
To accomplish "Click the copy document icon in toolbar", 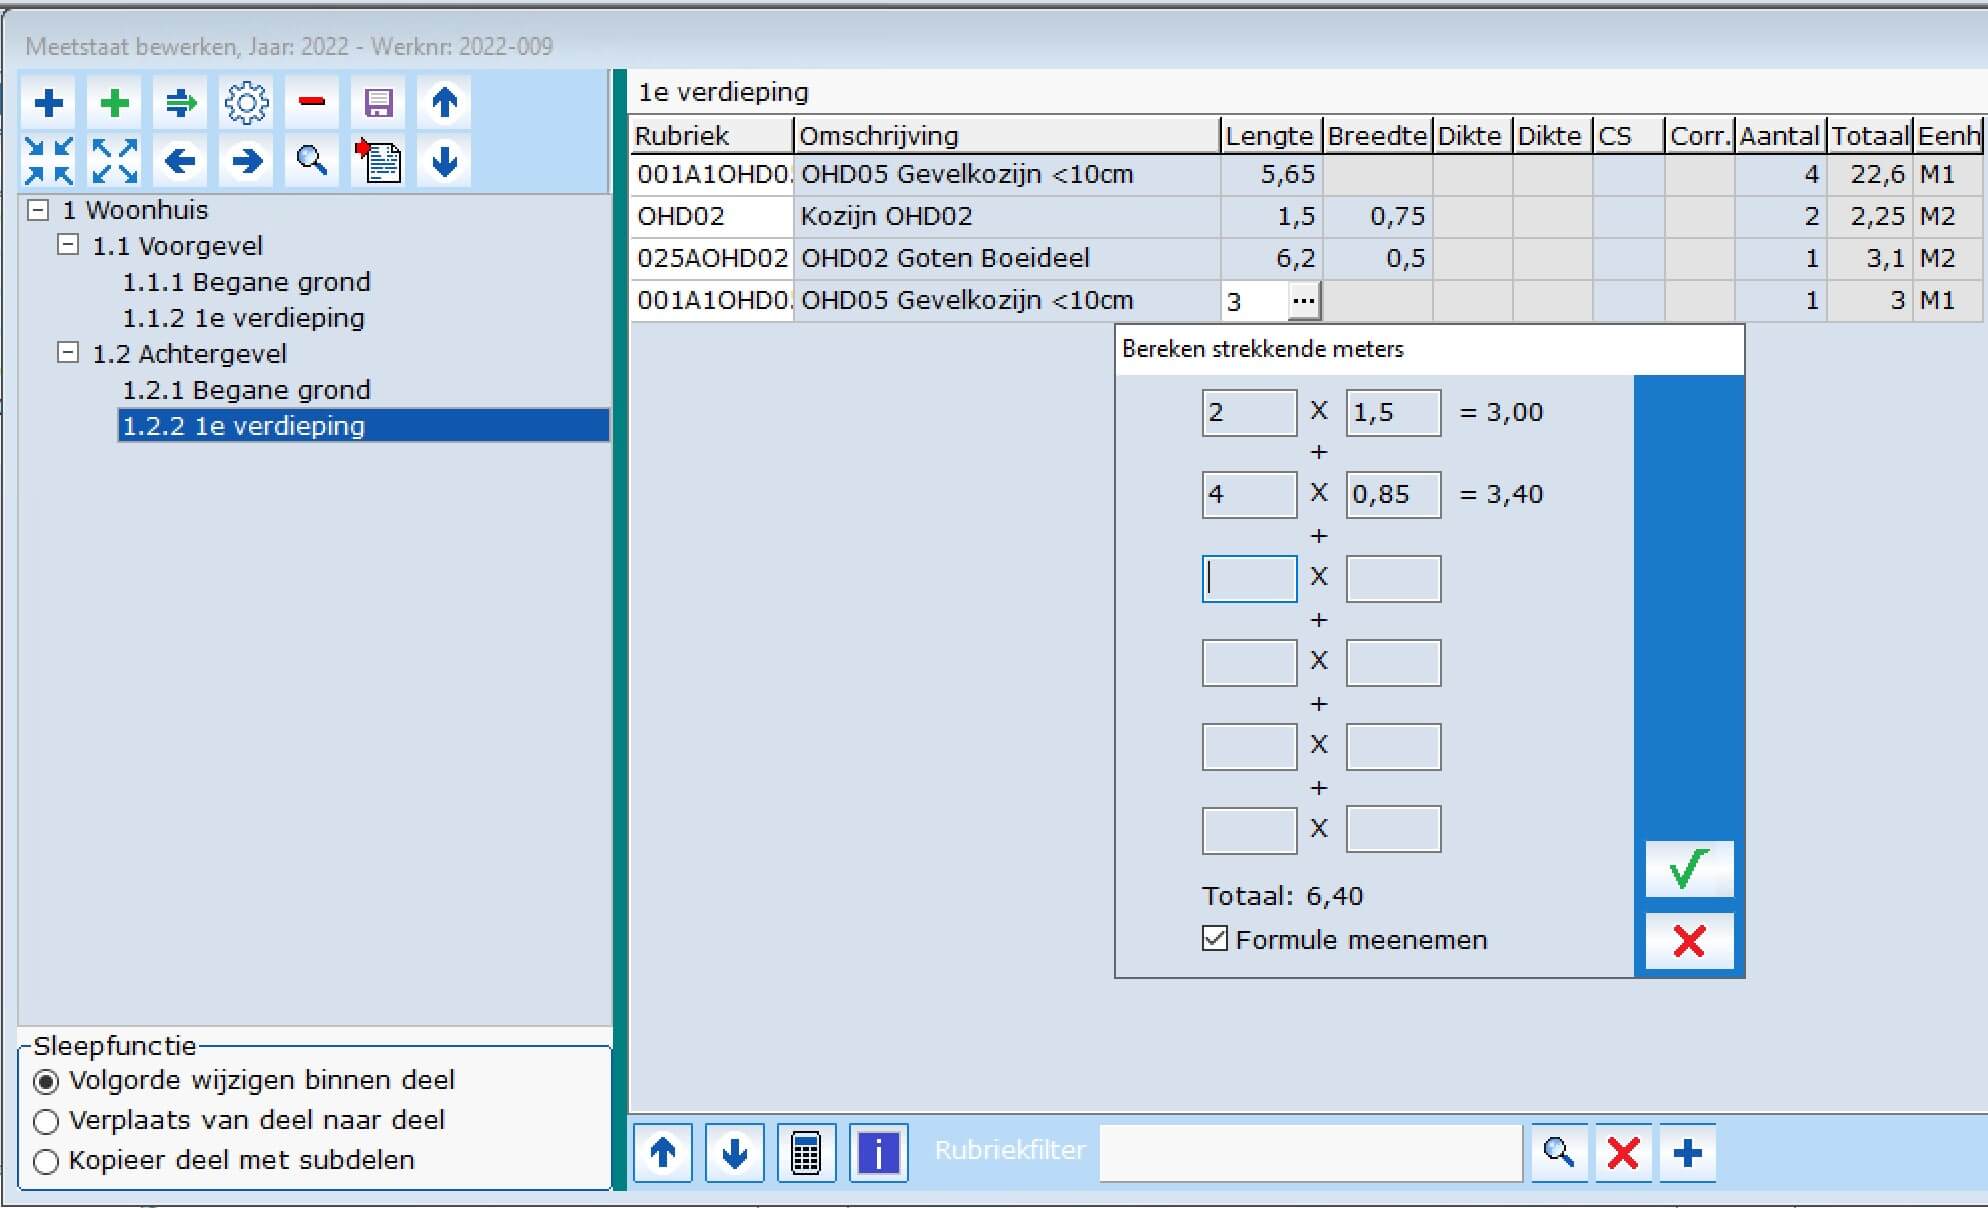I will [378, 161].
